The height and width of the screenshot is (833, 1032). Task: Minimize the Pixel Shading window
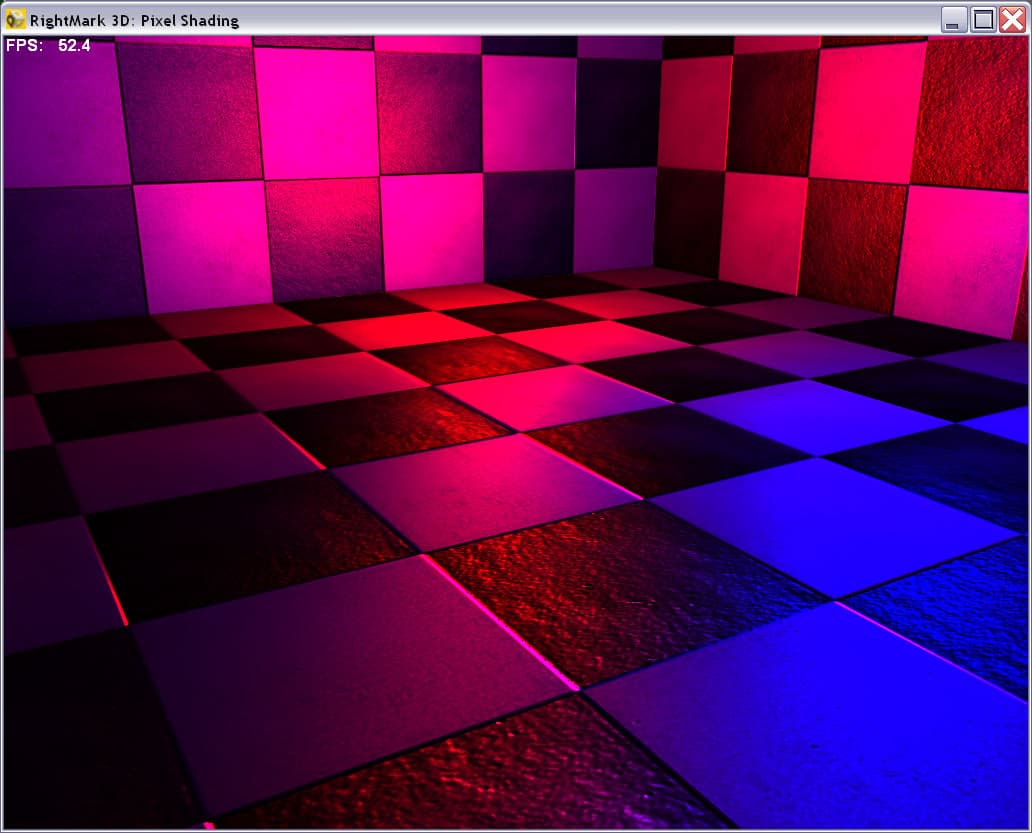tap(953, 20)
